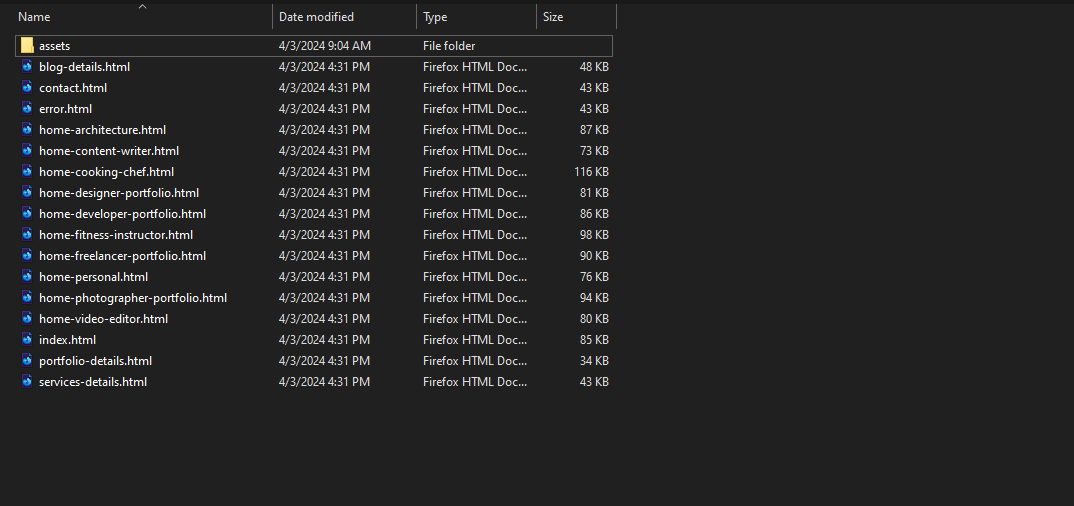1074x506 pixels.
Task: Click the home-fitness-instructor.html file icon
Action: click(27, 235)
